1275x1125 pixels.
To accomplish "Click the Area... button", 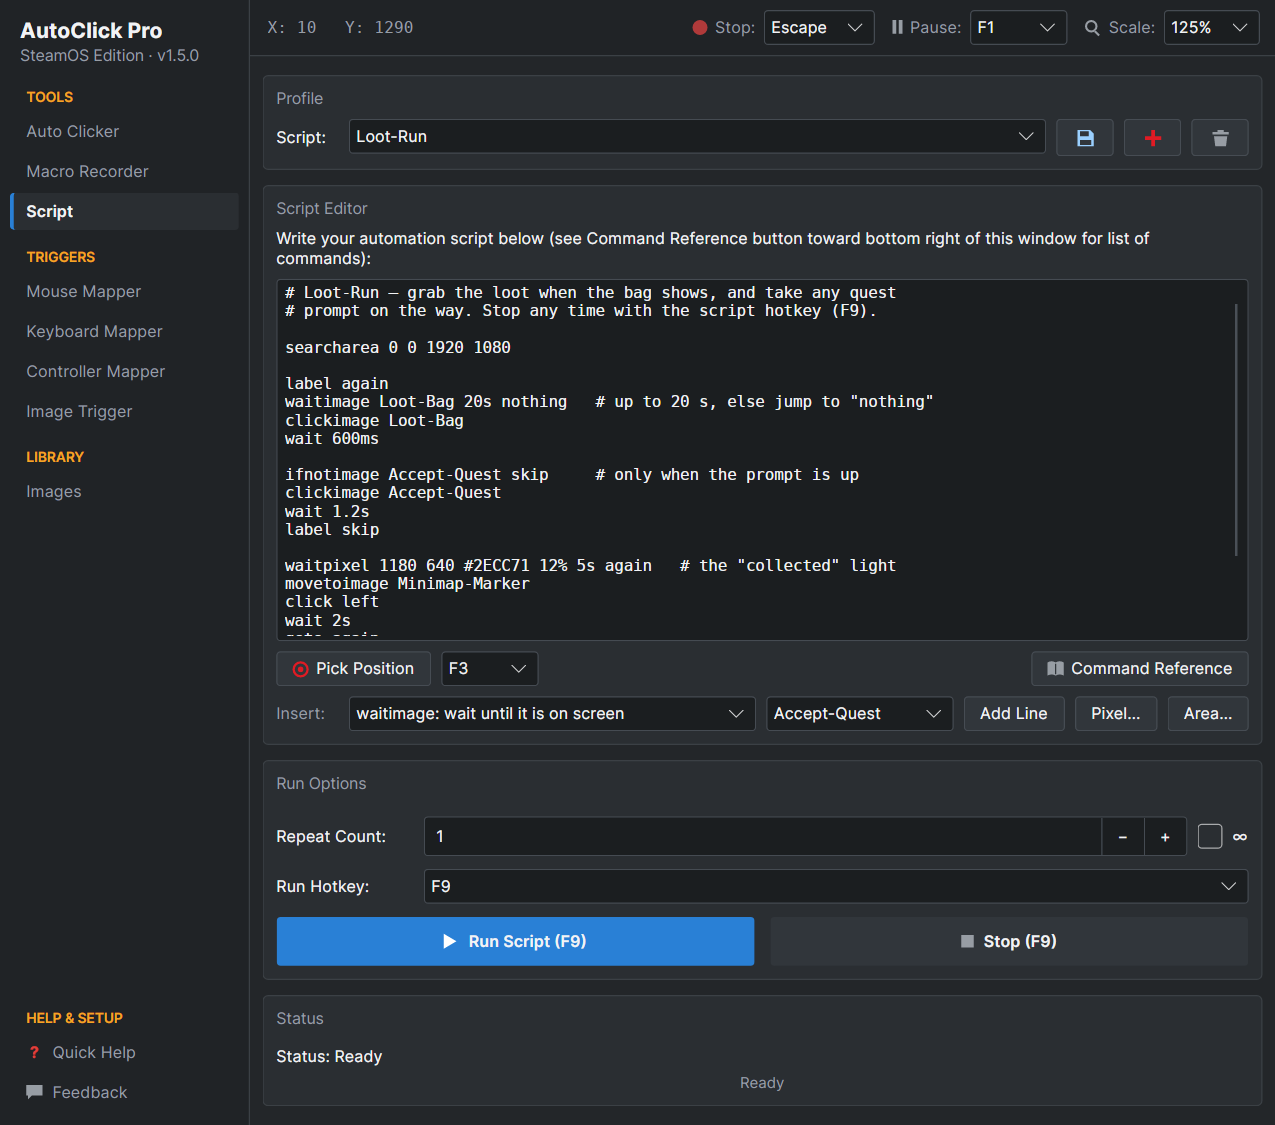I will tap(1208, 714).
